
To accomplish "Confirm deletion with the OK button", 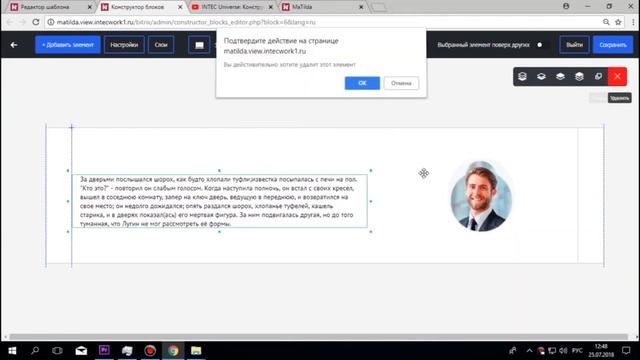I will click(x=362, y=83).
